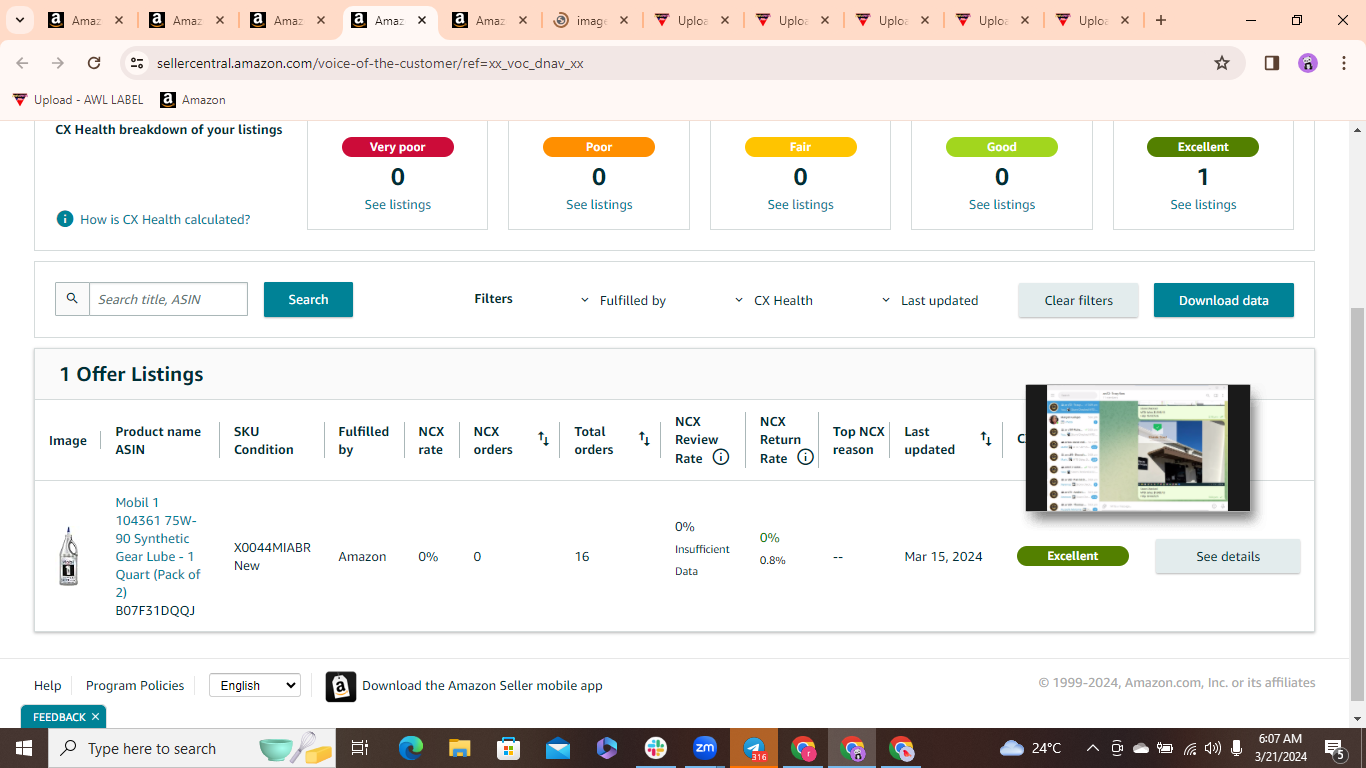Open the Chrome profile avatar menu
This screenshot has height=768, width=1366.
pos(1308,63)
